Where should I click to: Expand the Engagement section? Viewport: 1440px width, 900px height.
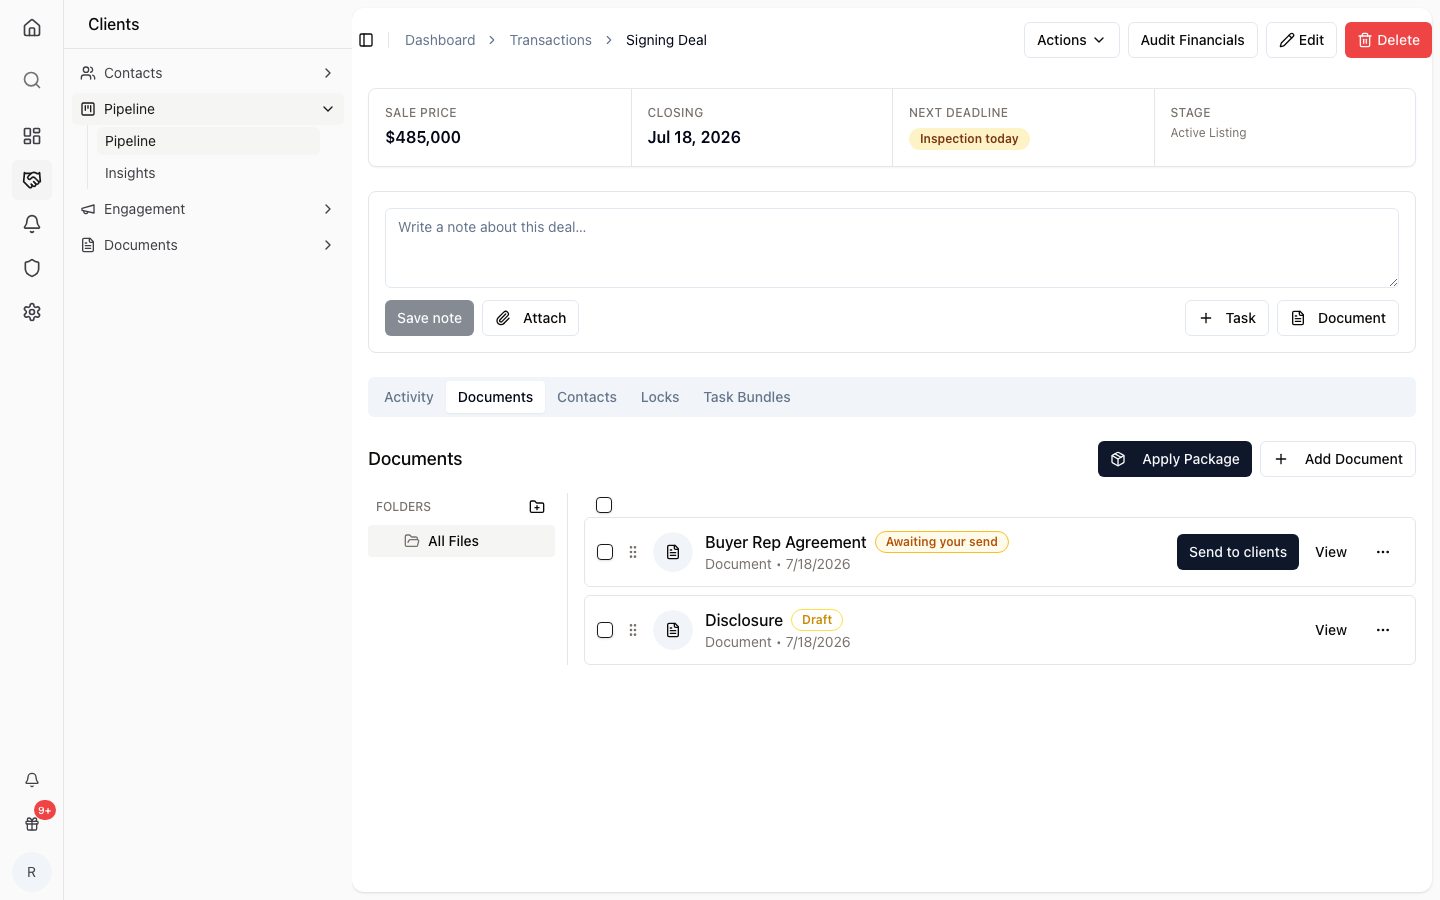pyautogui.click(x=208, y=209)
